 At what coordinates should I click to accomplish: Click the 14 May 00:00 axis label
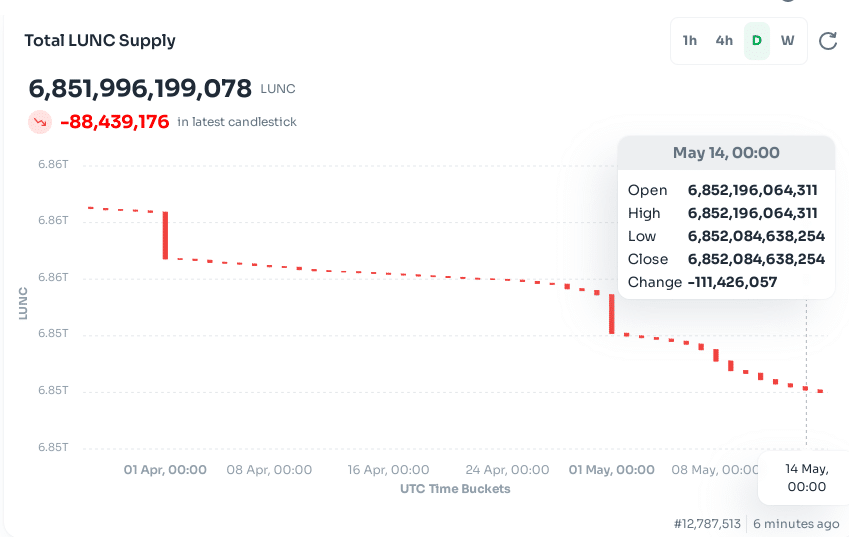coord(807,477)
